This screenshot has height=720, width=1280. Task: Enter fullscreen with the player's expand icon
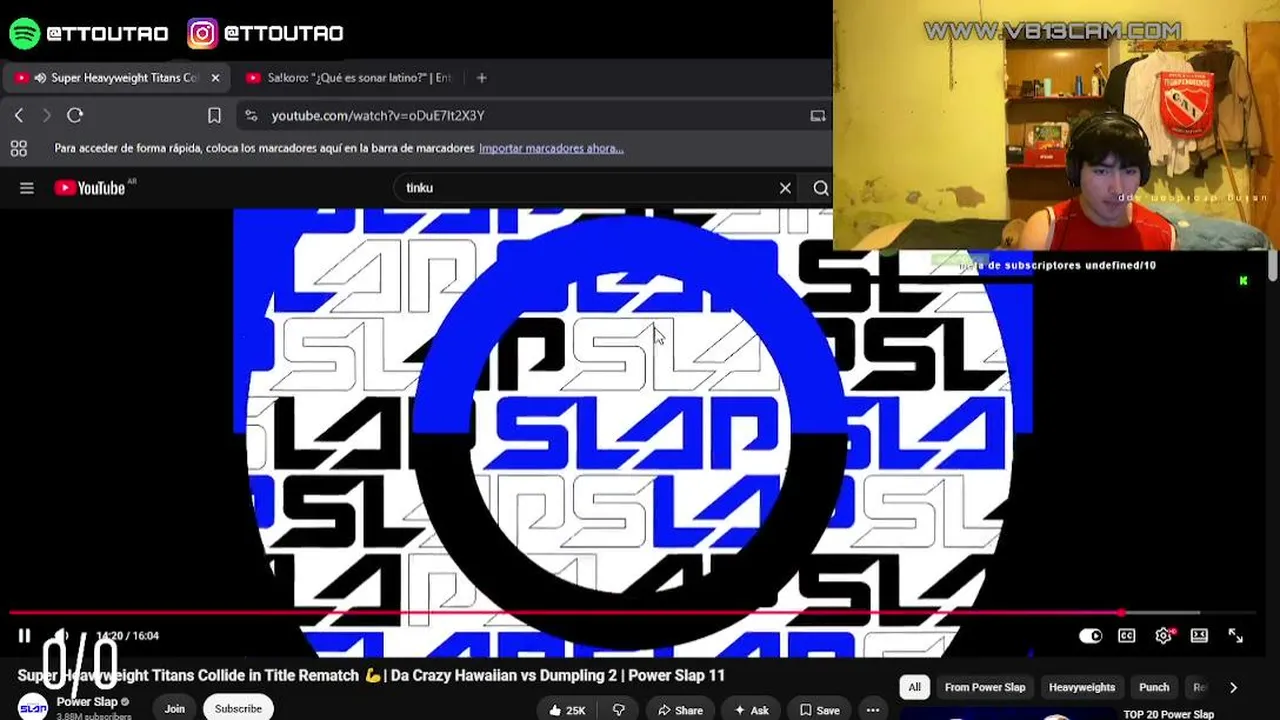(1236, 636)
